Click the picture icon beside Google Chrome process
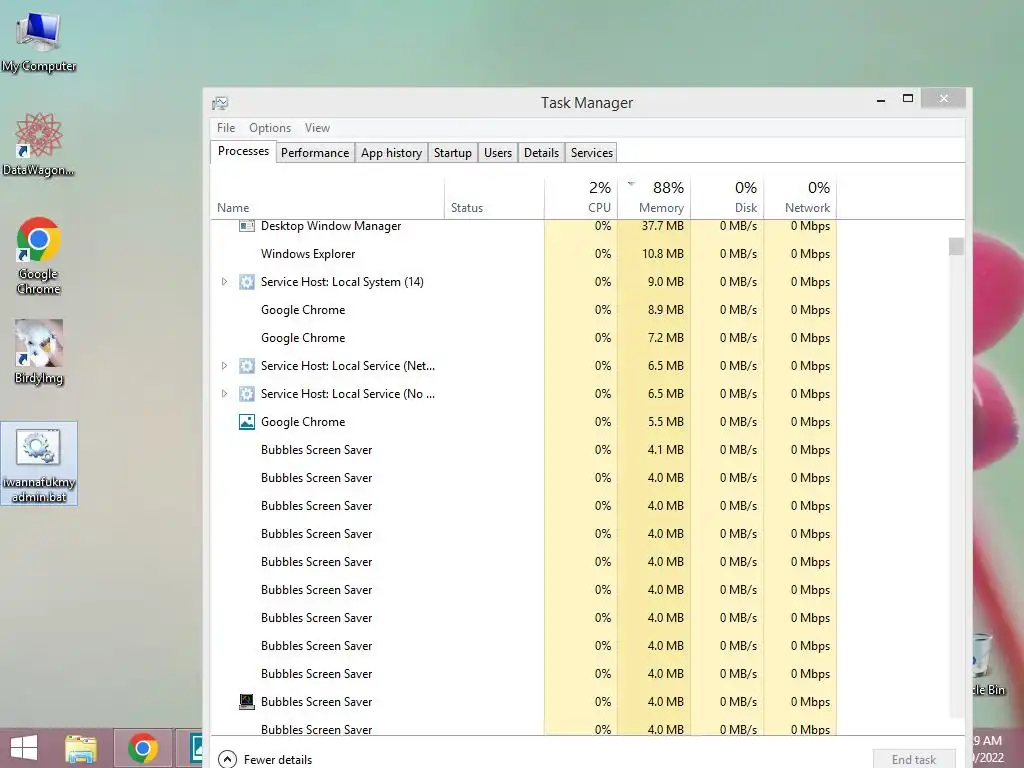The width and height of the screenshot is (1024, 768). tap(246, 422)
